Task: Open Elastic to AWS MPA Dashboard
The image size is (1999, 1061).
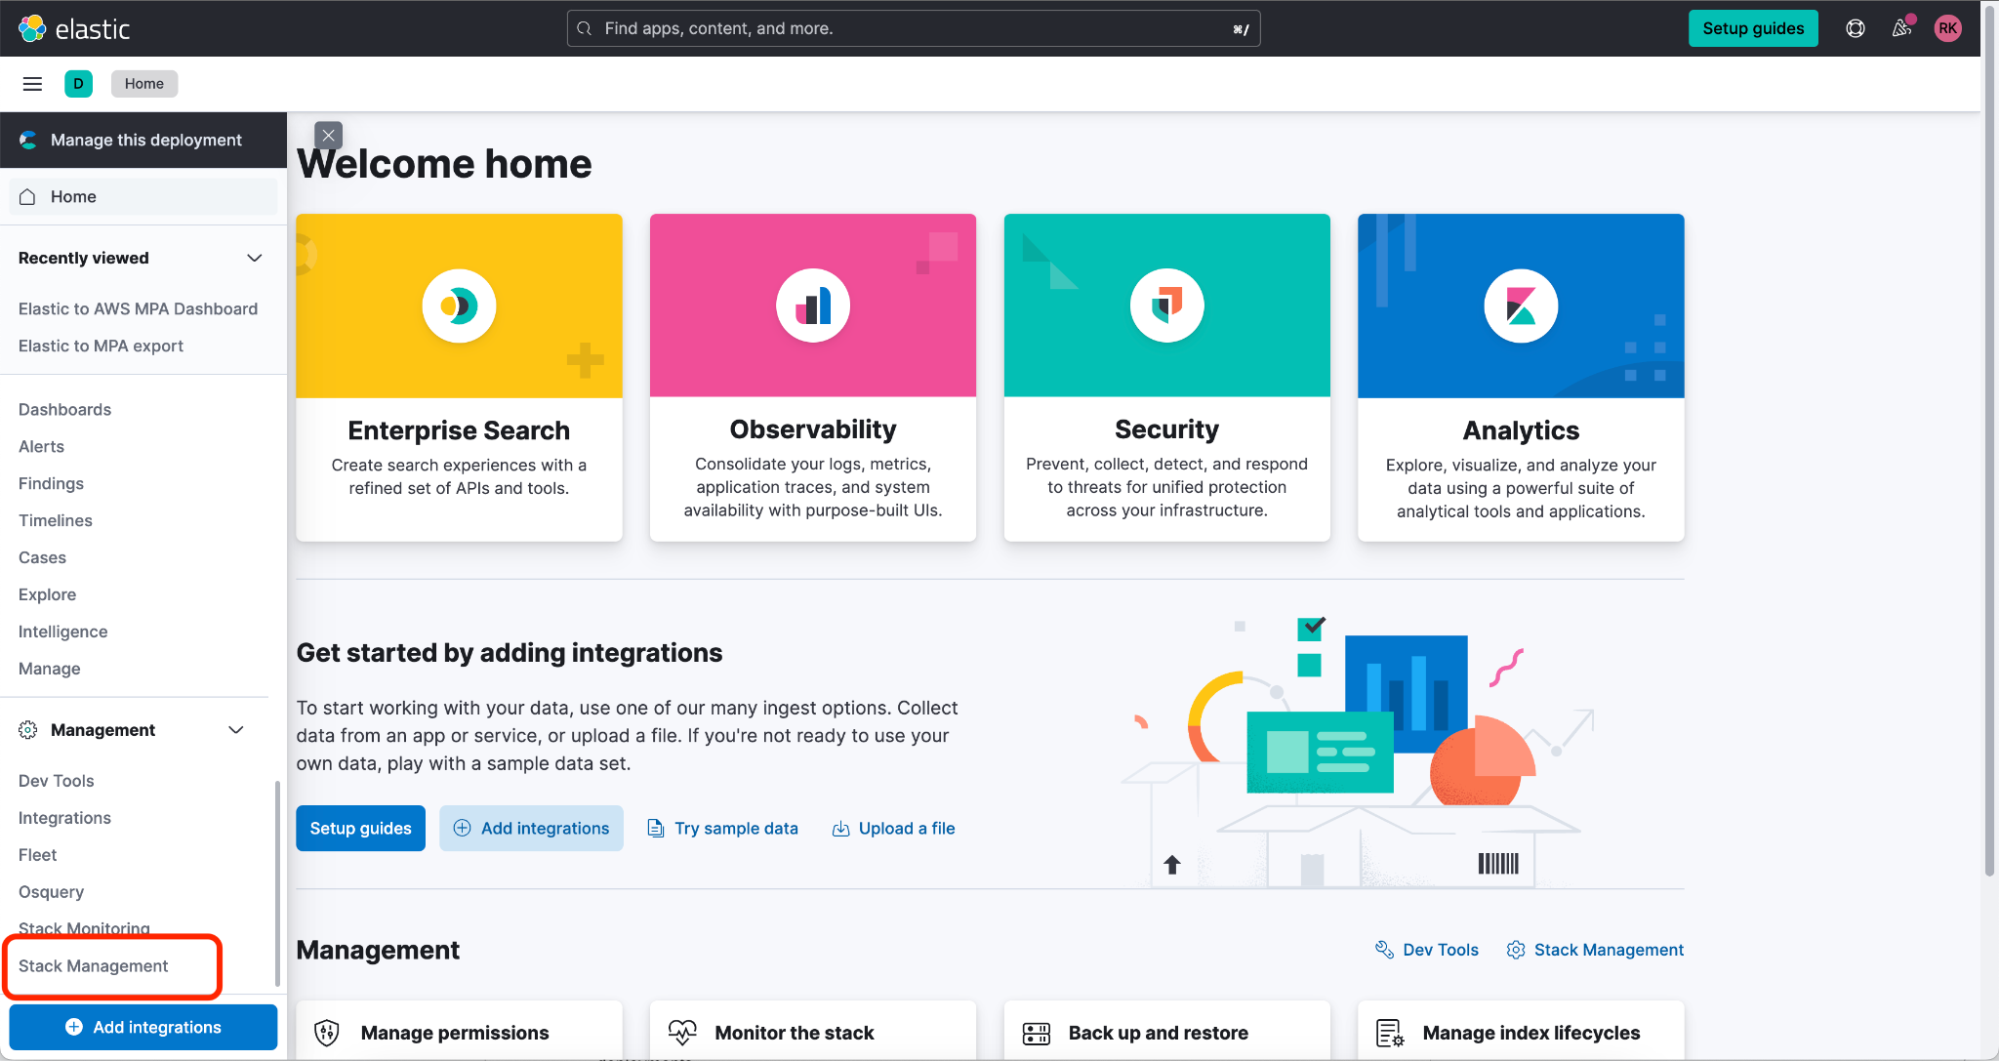Action: tap(138, 309)
